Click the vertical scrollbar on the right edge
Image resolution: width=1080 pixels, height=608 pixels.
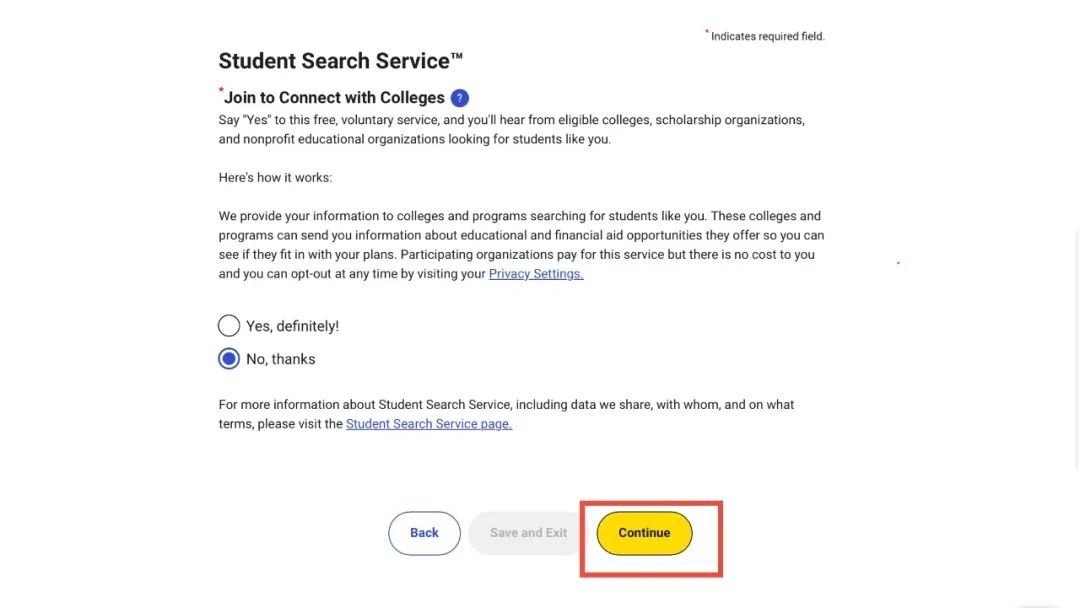click(x=1077, y=348)
